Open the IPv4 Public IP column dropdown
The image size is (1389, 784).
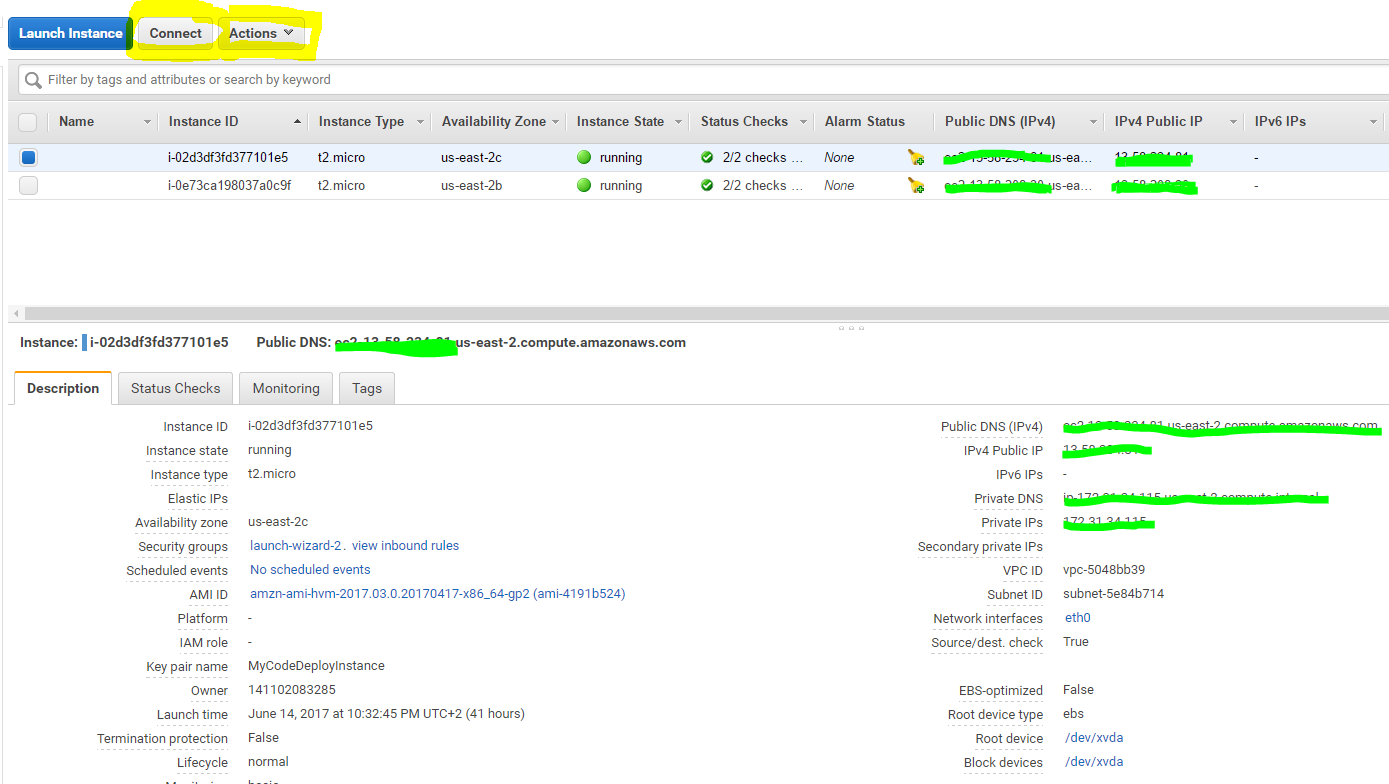[1235, 122]
